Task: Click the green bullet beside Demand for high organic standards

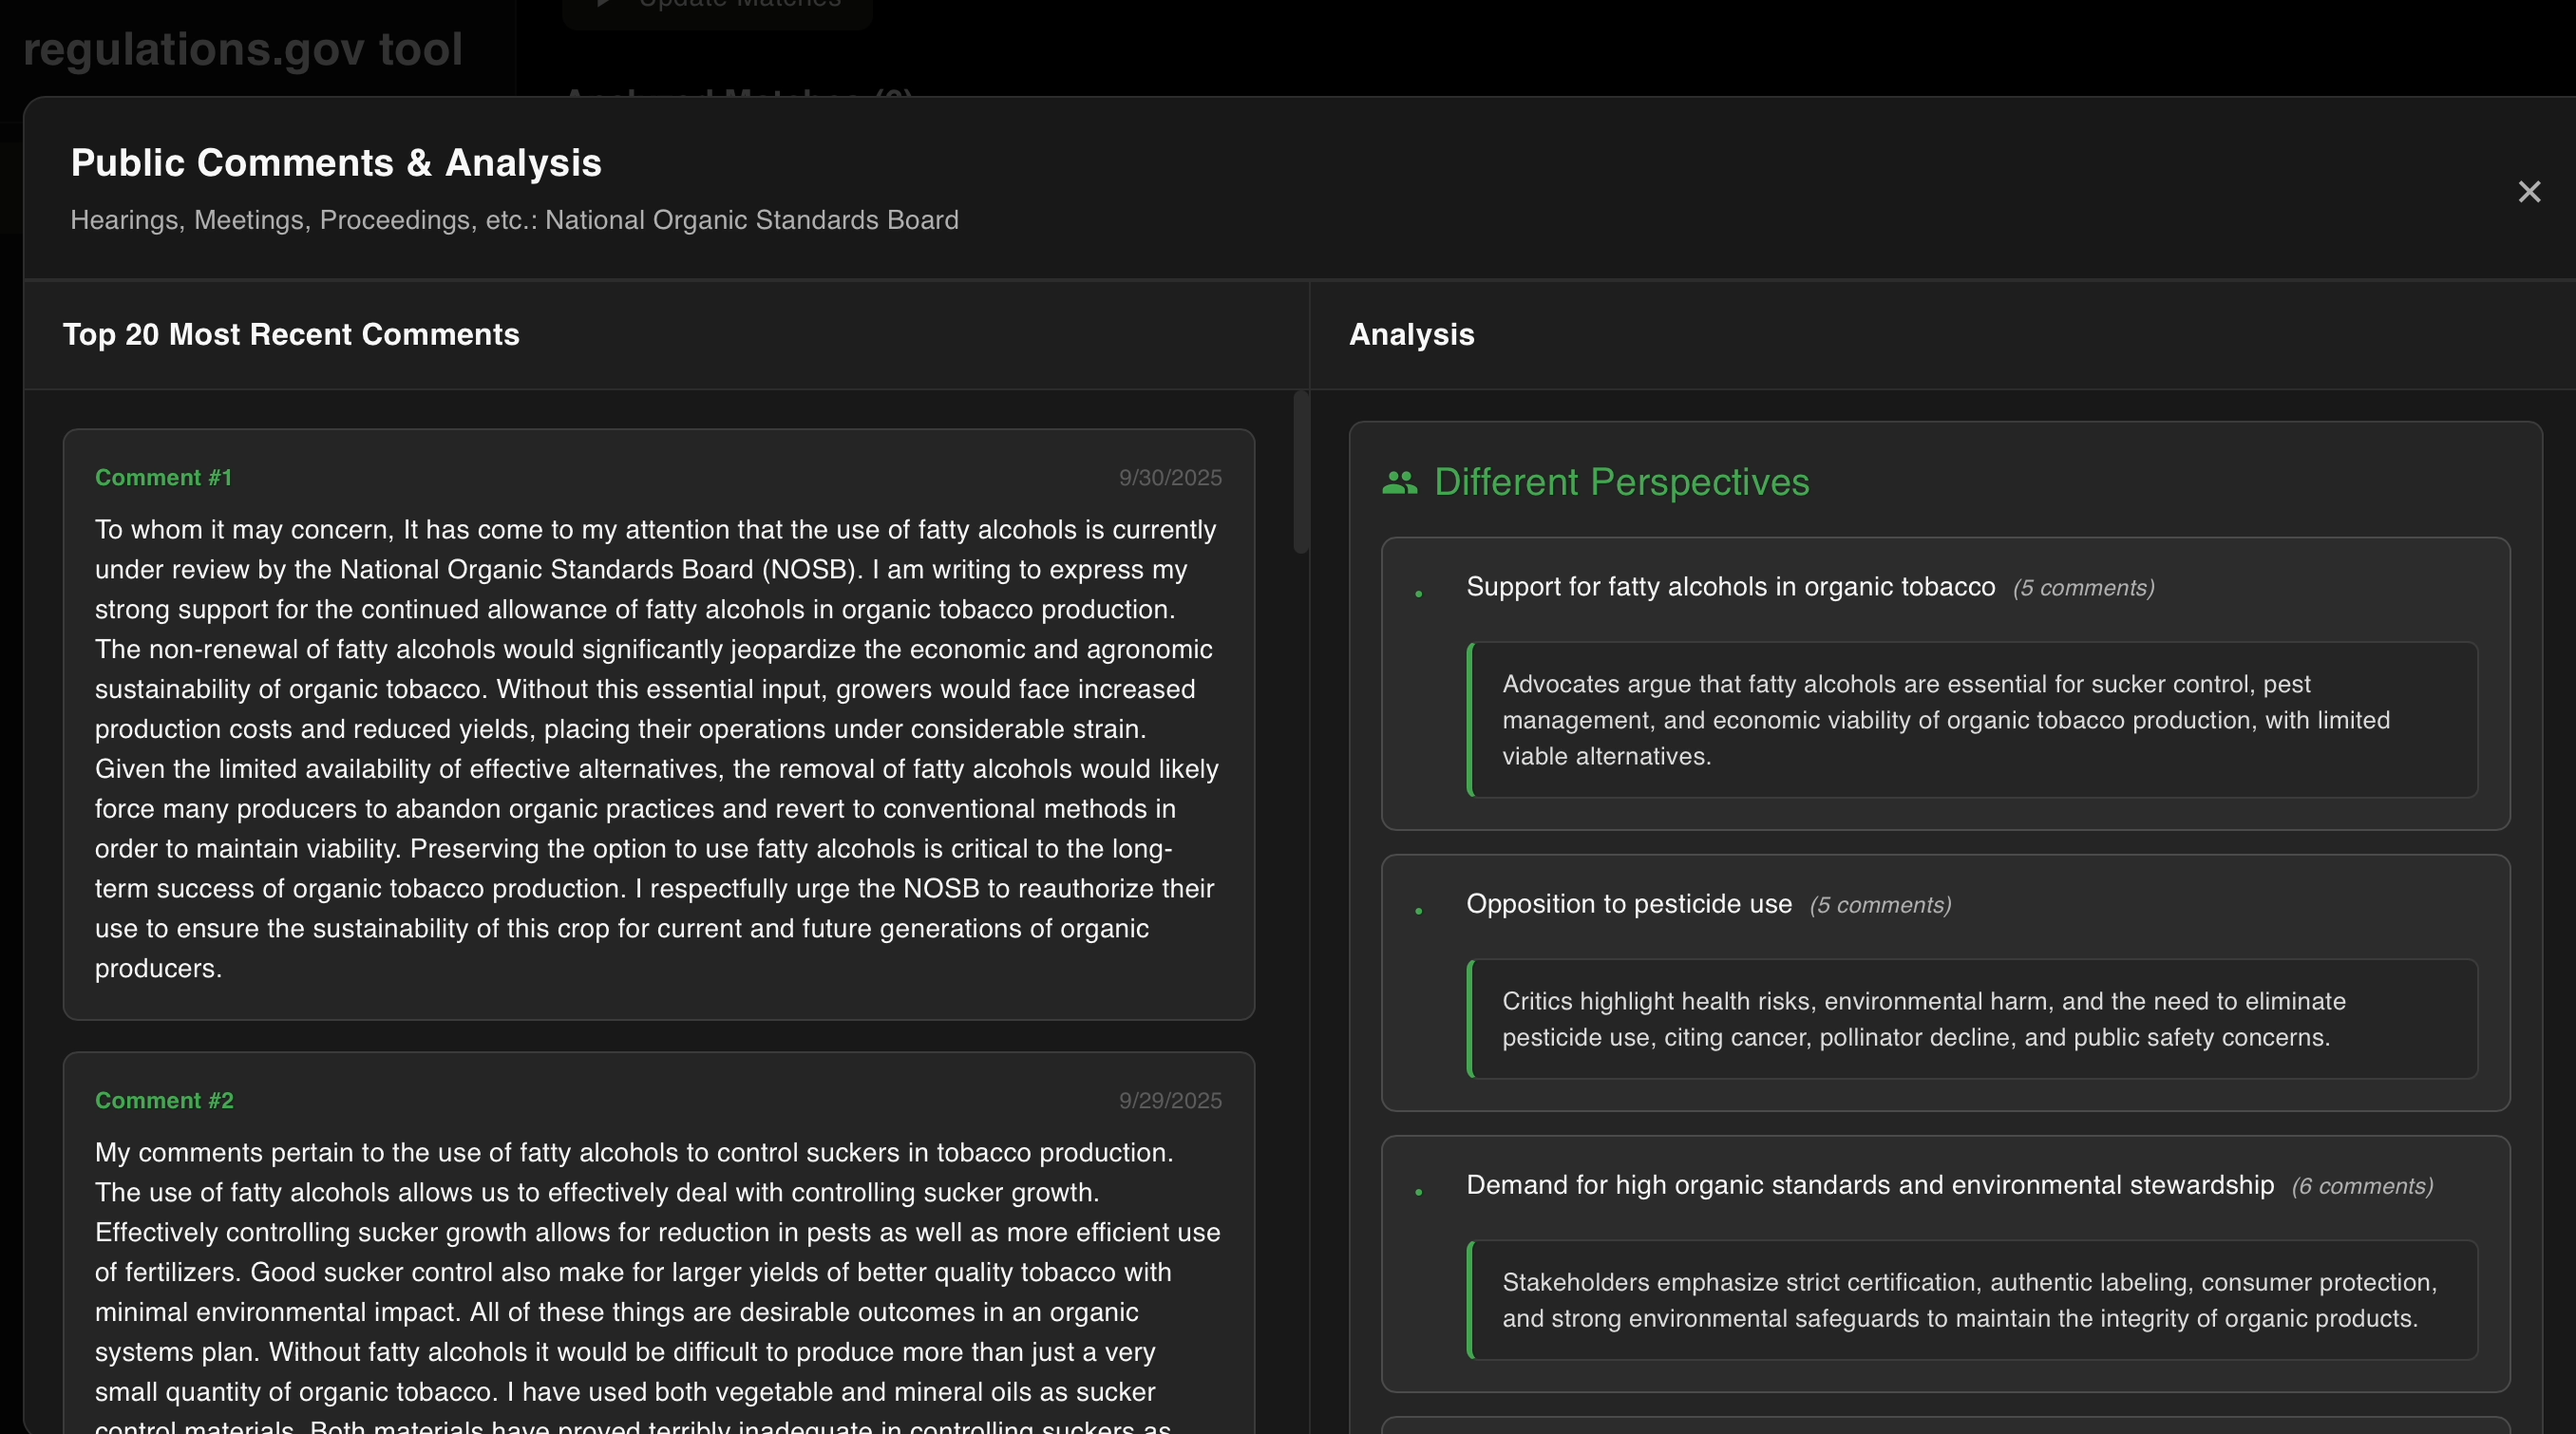Action: (1418, 1192)
